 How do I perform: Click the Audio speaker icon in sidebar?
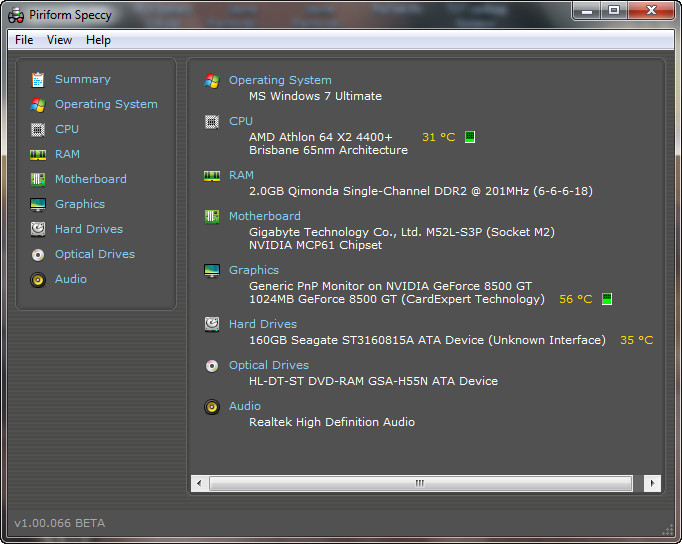click(x=38, y=279)
